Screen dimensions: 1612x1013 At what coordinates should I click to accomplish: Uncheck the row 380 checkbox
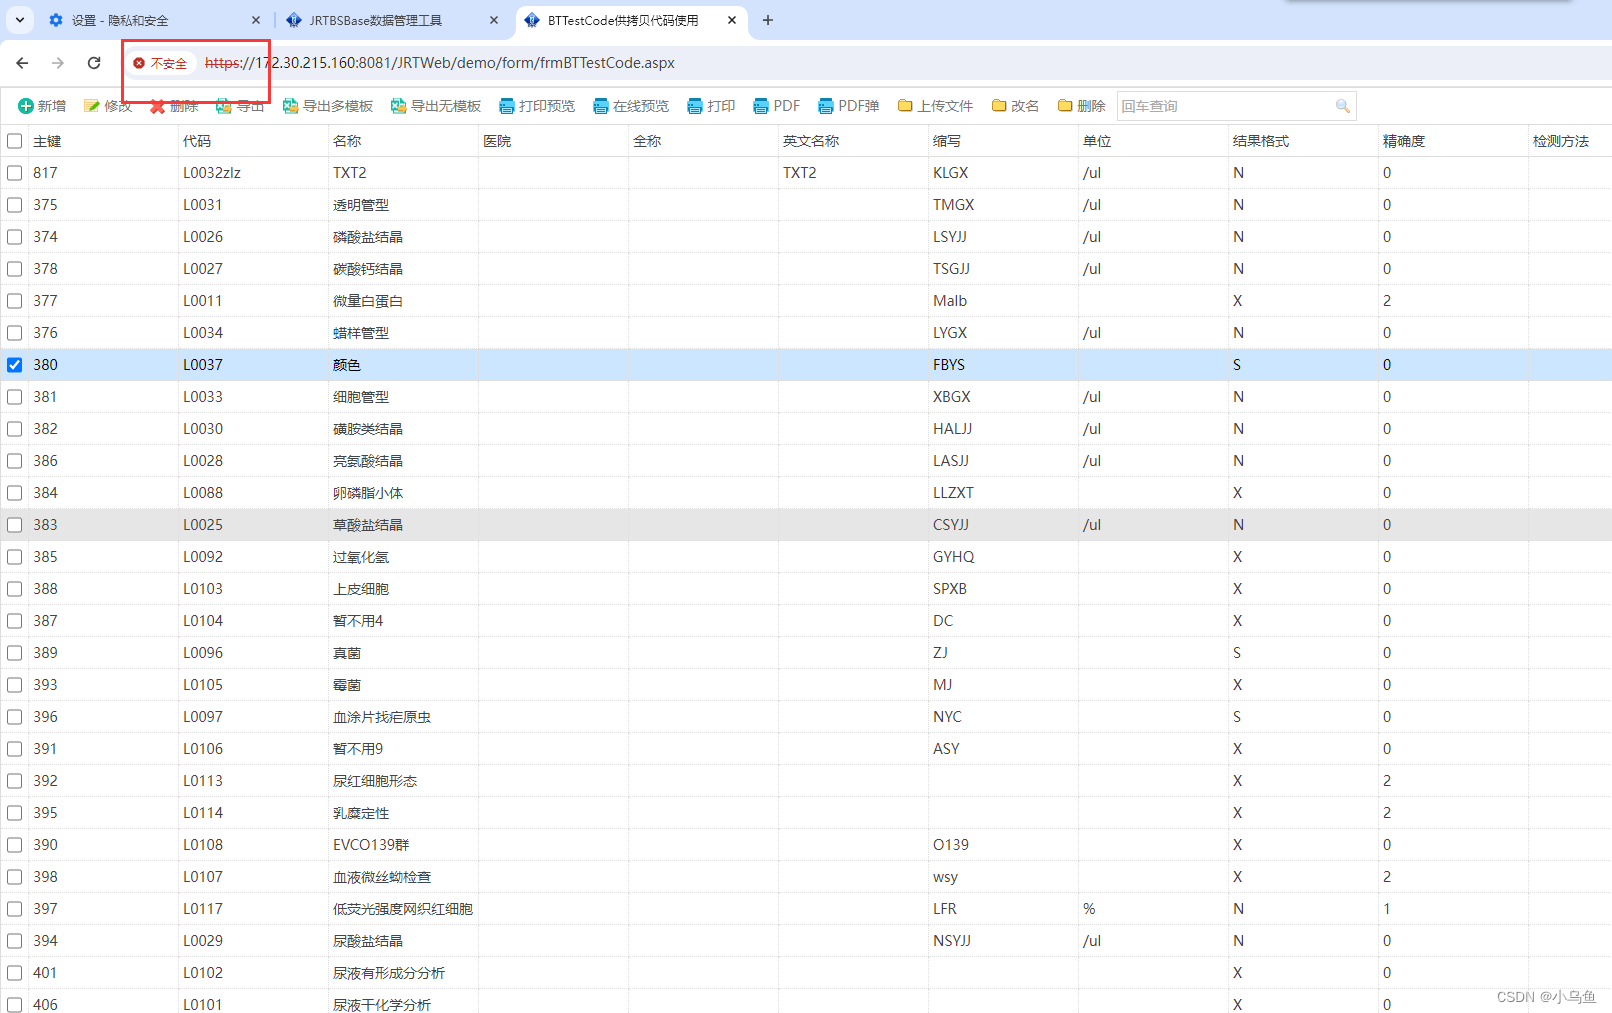tap(14, 365)
